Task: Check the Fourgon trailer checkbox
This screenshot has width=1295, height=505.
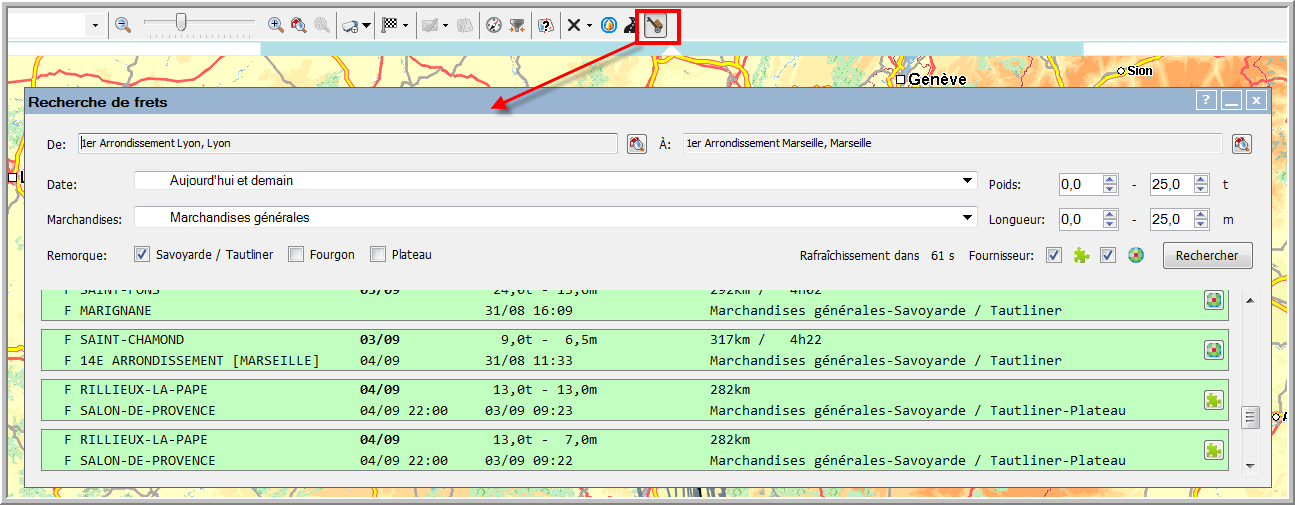Action: click(296, 255)
